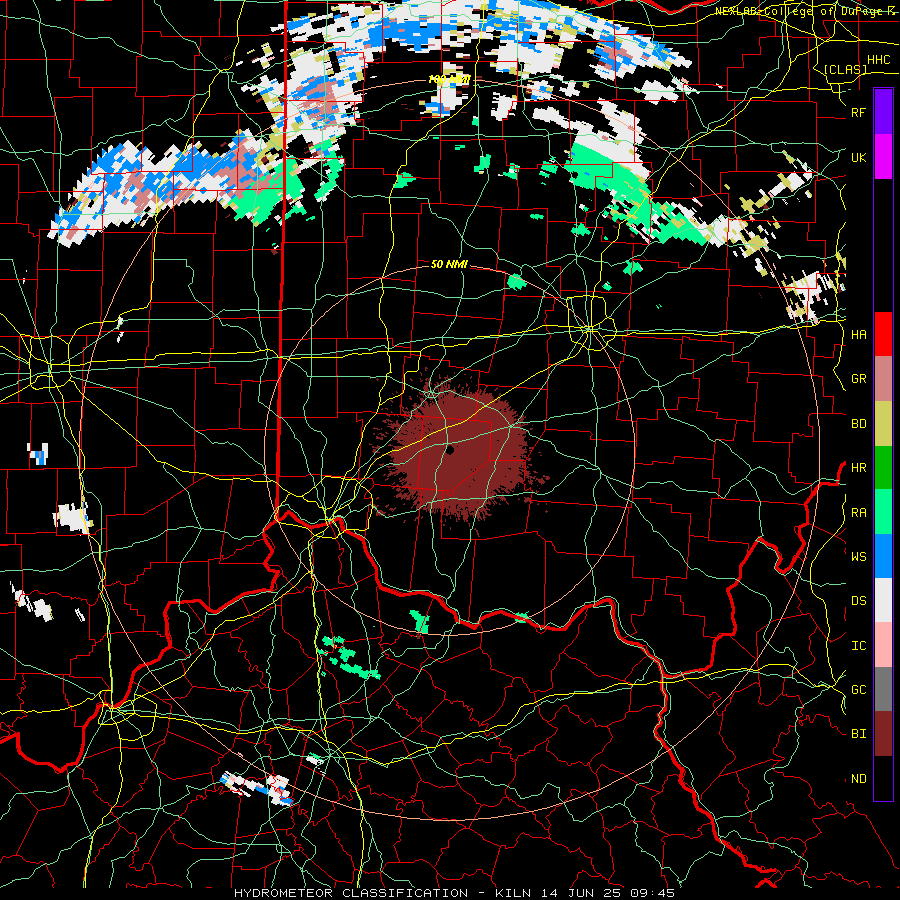Image resolution: width=900 pixels, height=900 pixels.
Task: Click the UK legend label
Action: [x=858, y=157]
